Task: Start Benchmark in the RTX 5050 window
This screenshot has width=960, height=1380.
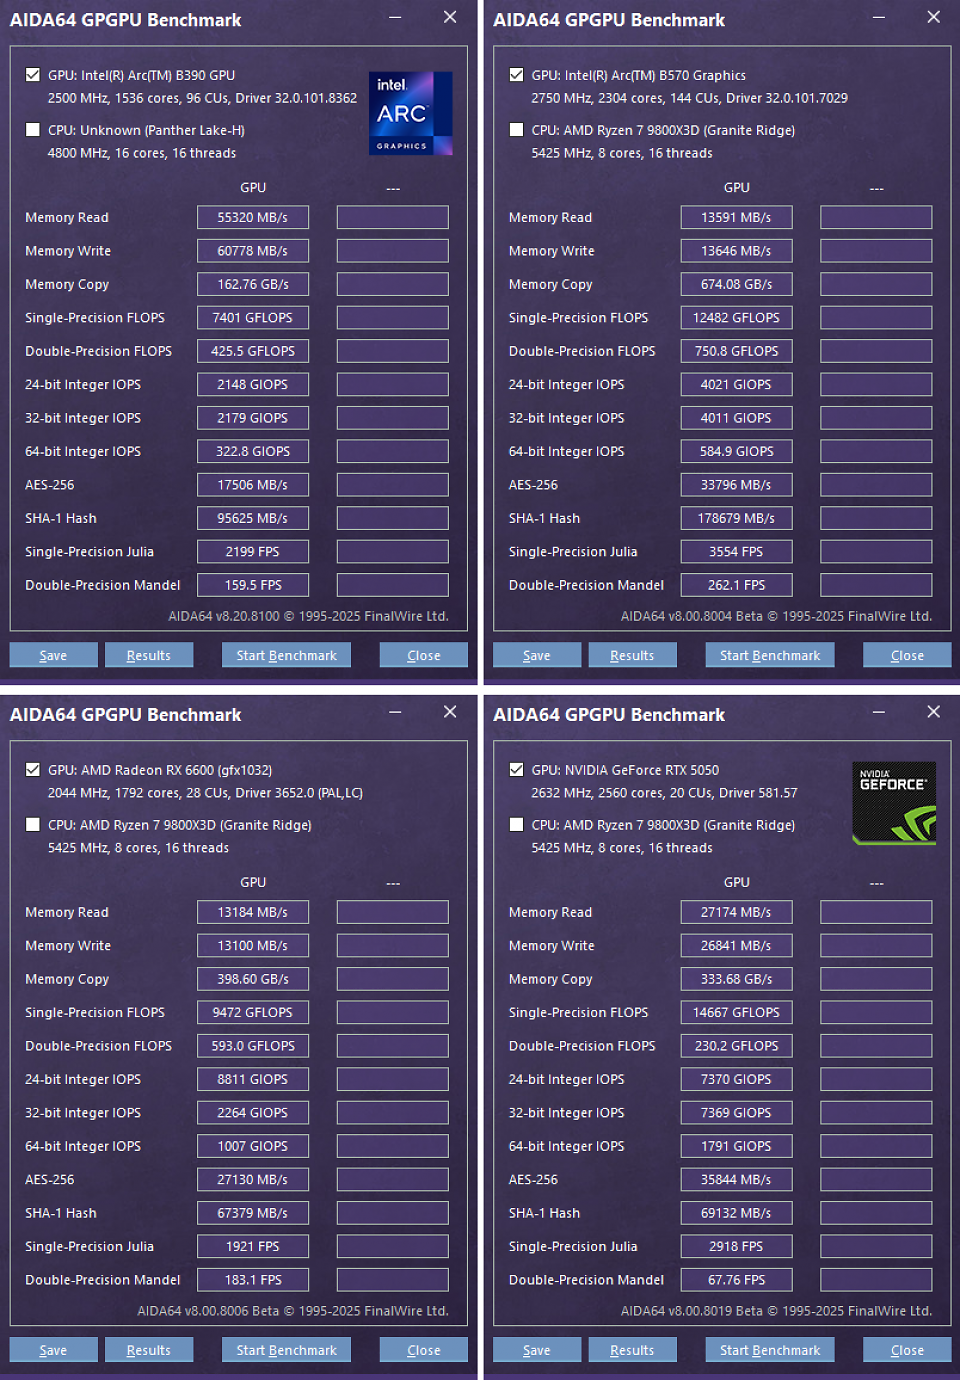Action: click(770, 1350)
